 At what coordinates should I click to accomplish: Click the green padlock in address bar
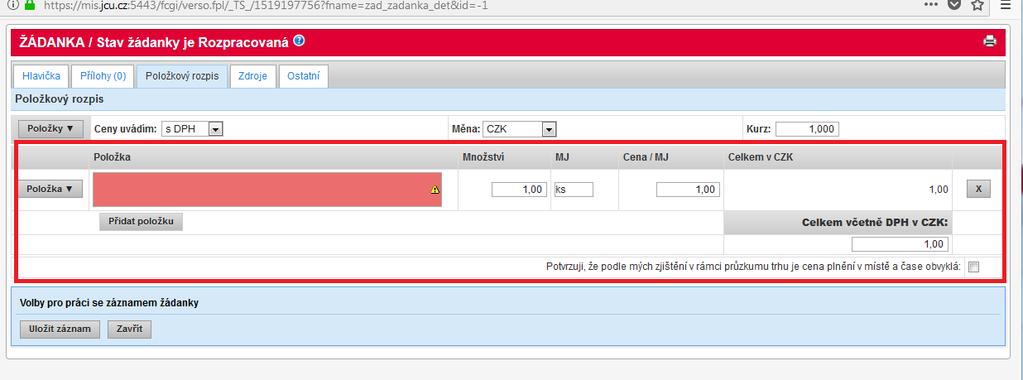click(x=29, y=5)
